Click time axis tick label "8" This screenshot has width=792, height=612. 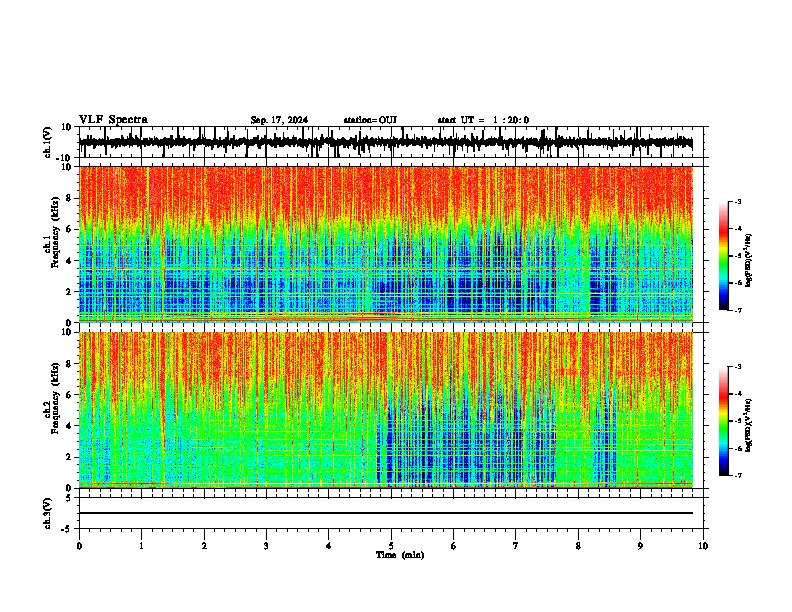click(578, 546)
